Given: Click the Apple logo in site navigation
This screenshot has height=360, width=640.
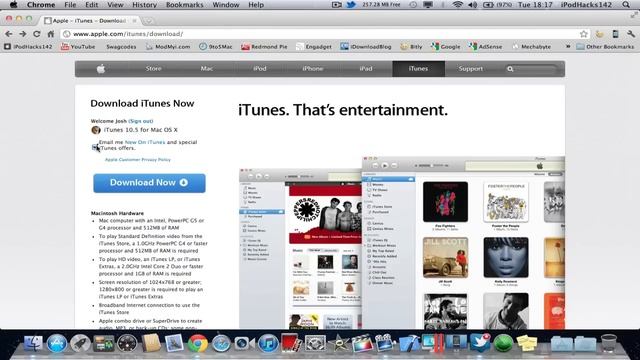Looking at the screenshot, I should 101,69.
